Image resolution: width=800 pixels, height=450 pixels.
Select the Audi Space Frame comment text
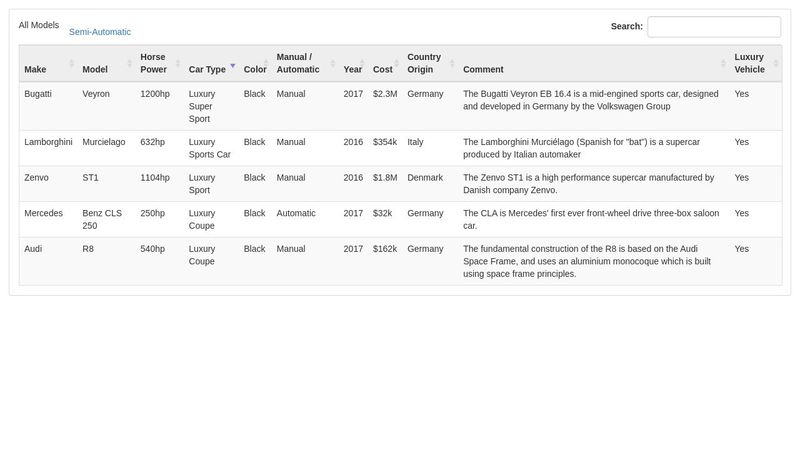(x=587, y=261)
